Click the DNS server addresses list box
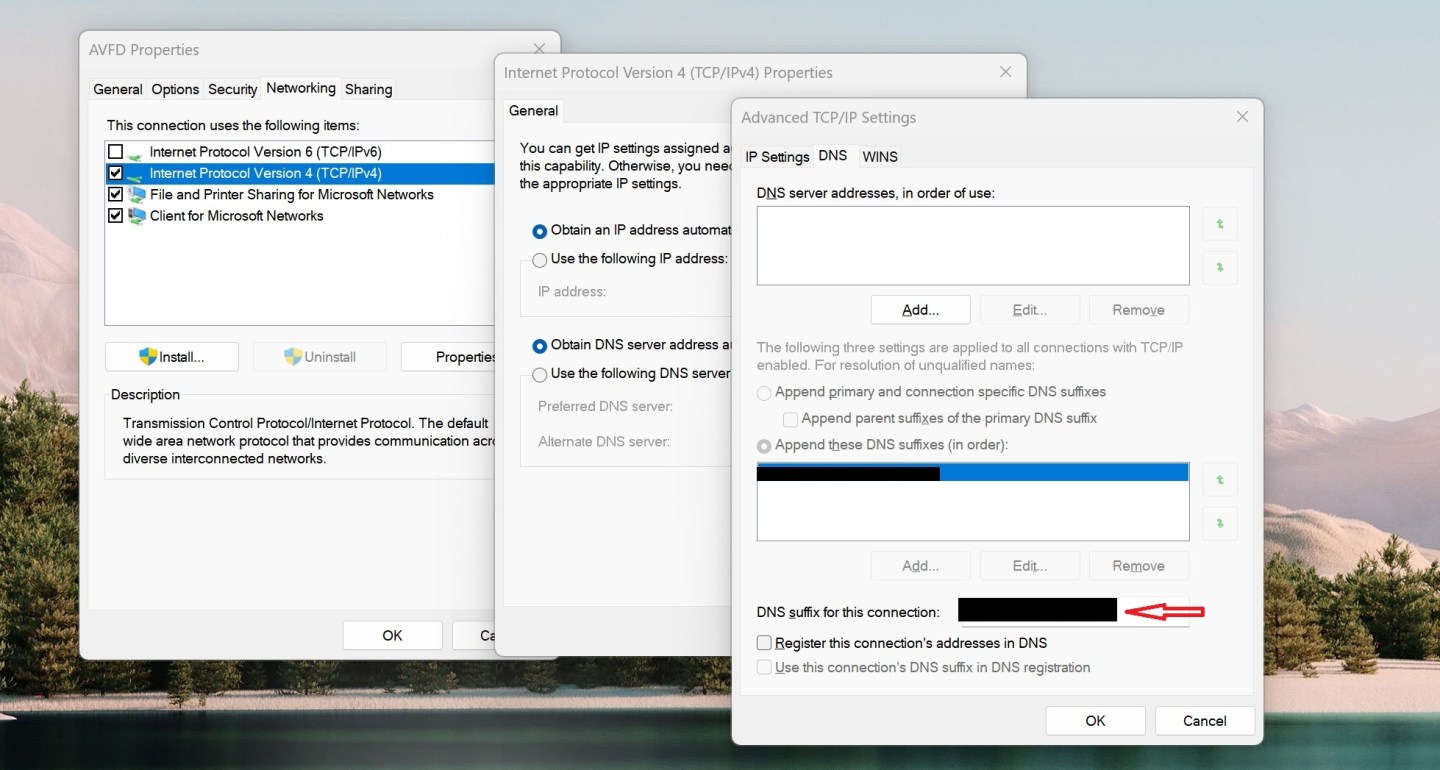This screenshot has width=1440, height=770. click(x=973, y=246)
